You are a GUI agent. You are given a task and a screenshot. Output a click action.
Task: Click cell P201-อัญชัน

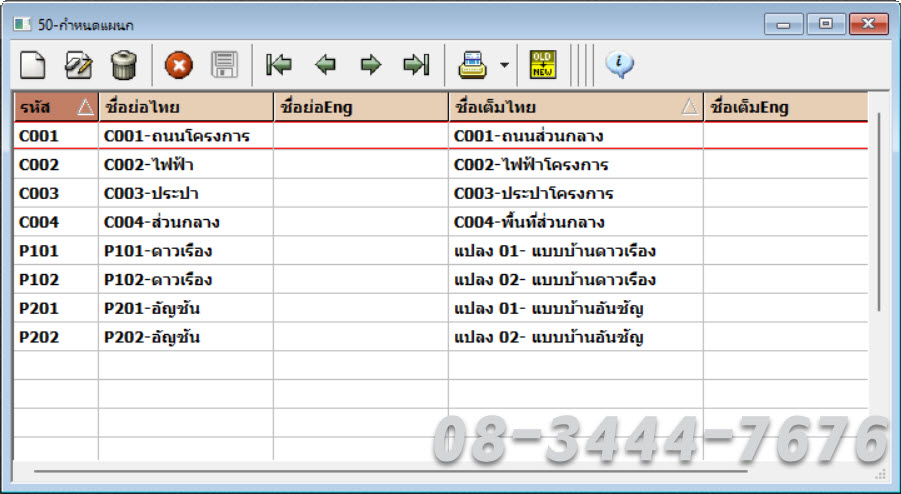pos(186,308)
